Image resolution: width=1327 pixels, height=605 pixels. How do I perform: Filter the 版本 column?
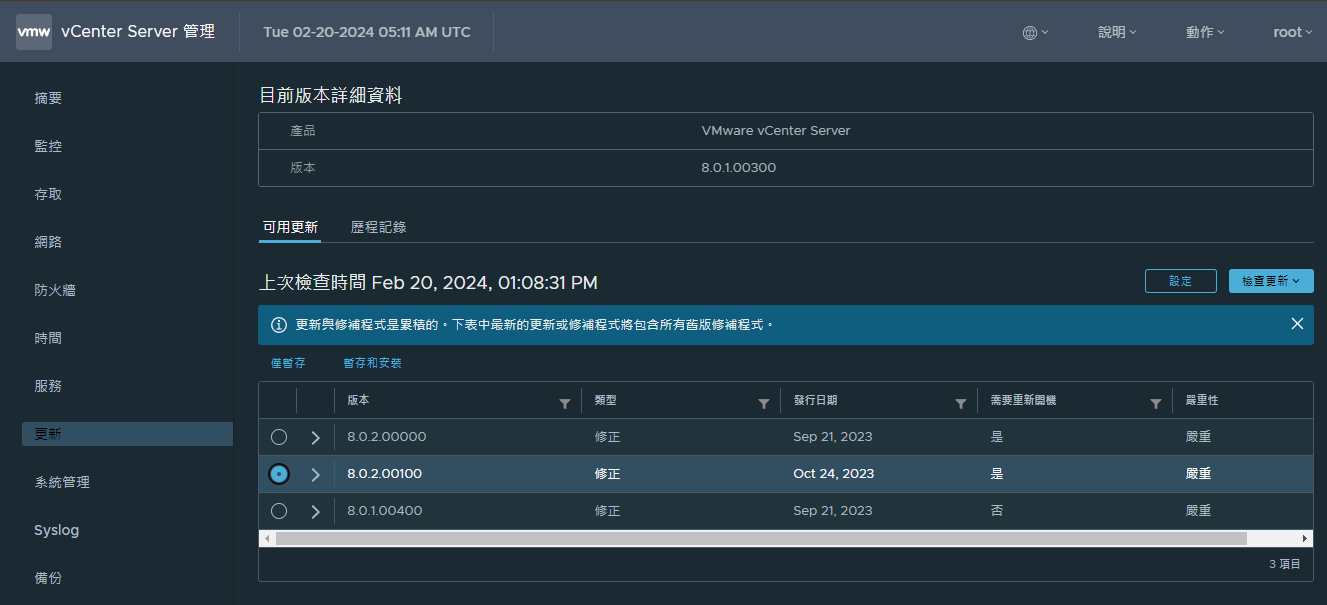point(565,403)
